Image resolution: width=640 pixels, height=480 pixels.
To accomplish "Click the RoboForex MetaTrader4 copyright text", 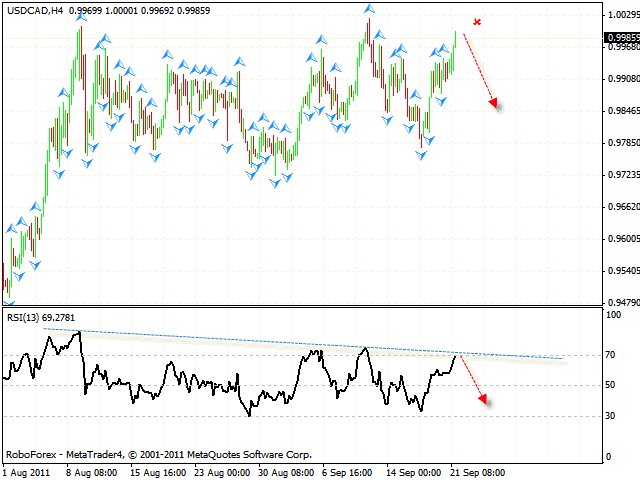I will pyautogui.click(x=159, y=454).
